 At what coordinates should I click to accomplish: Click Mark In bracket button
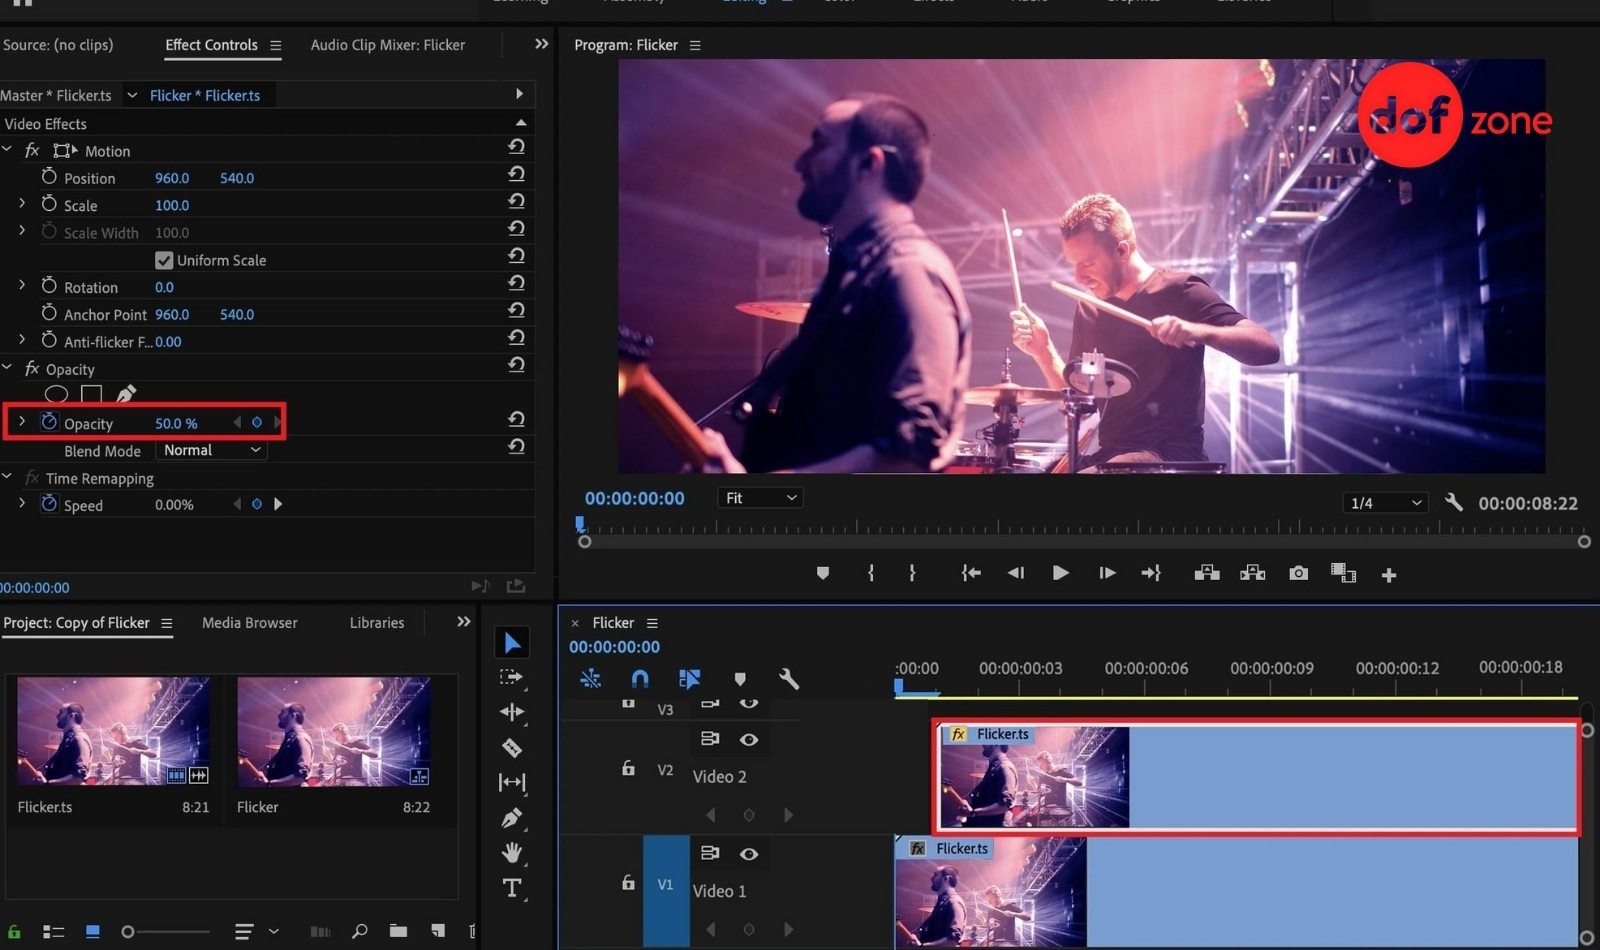click(871, 573)
